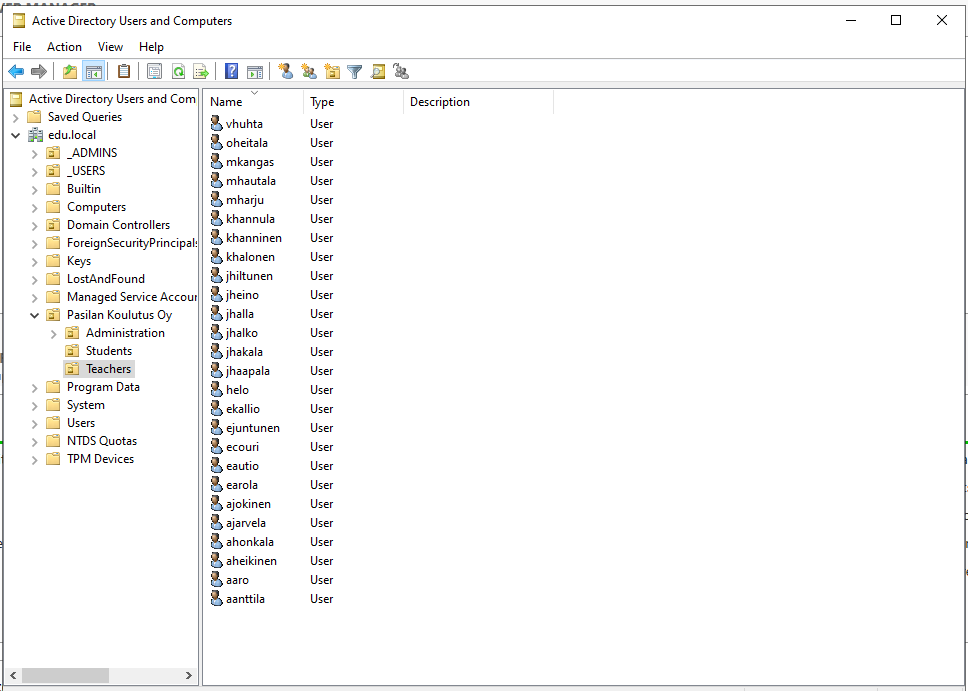
Task: Expand the Domain Controllers node
Action: 35,225
